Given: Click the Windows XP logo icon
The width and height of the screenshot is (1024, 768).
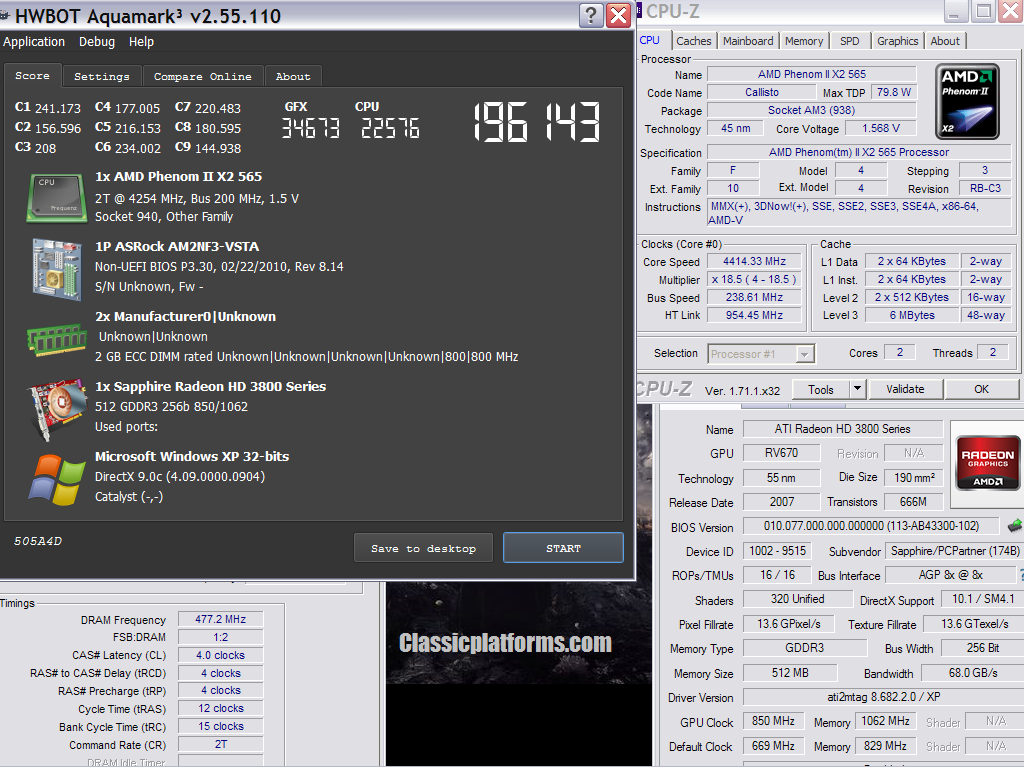Looking at the screenshot, I should pos(56,479).
